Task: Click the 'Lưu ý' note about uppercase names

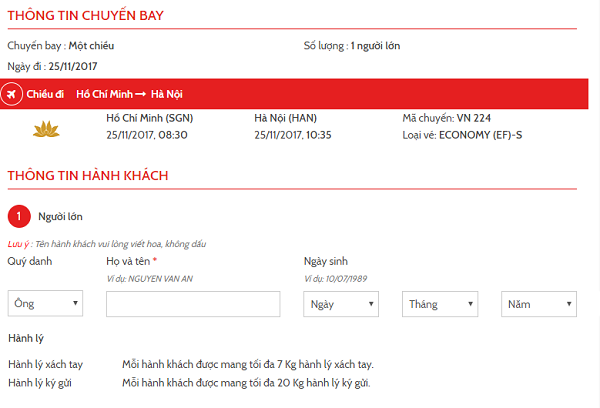Action: (107, 244)
